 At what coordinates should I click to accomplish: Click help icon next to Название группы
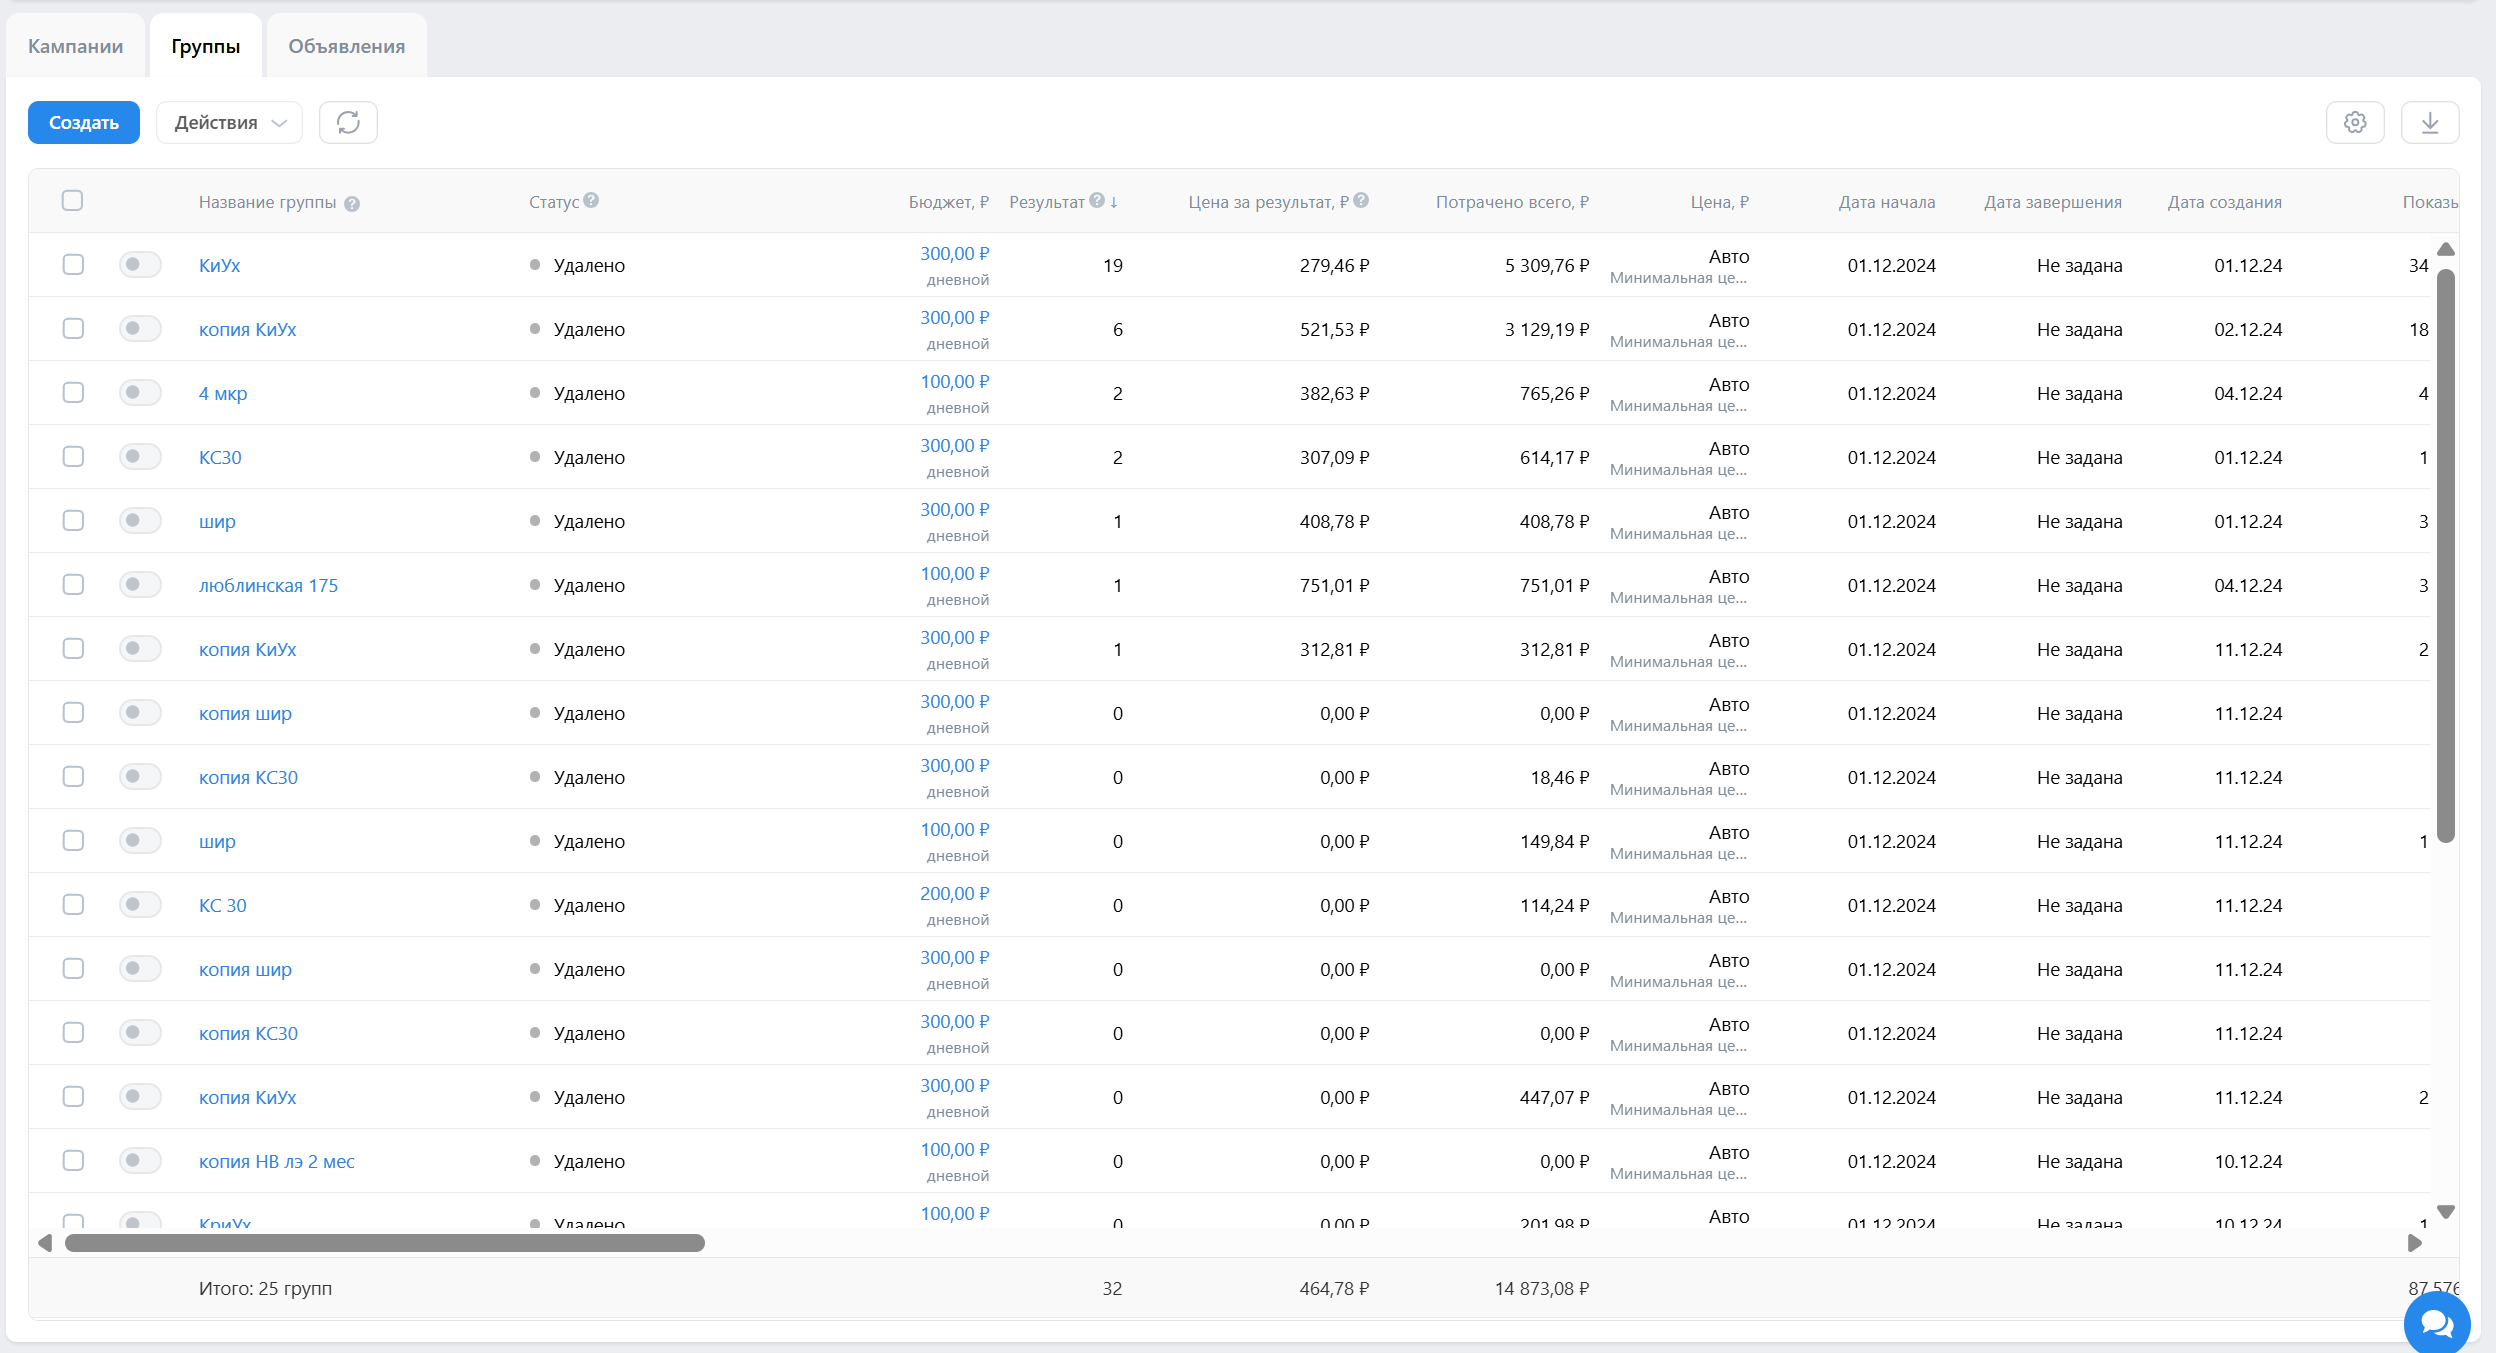(352, 204)
